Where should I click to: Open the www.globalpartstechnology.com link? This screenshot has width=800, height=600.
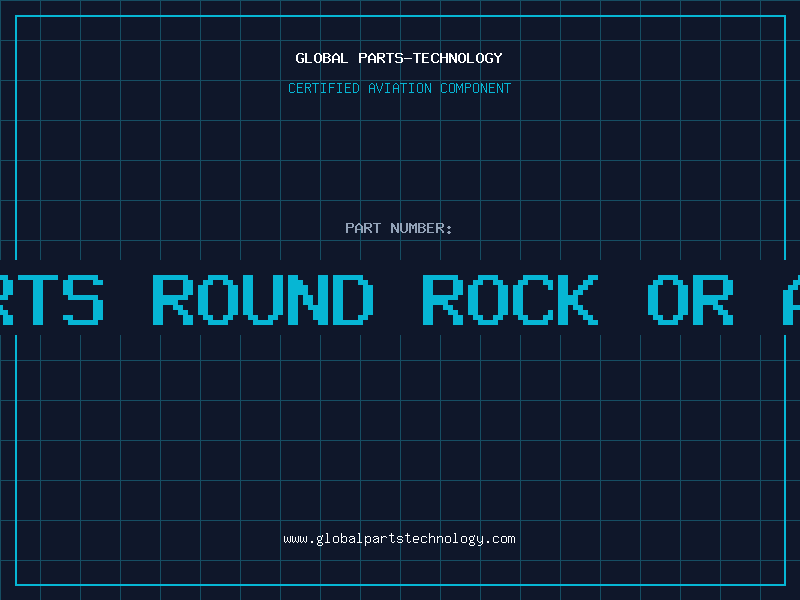pyautogui.click(x=399, y=539)
